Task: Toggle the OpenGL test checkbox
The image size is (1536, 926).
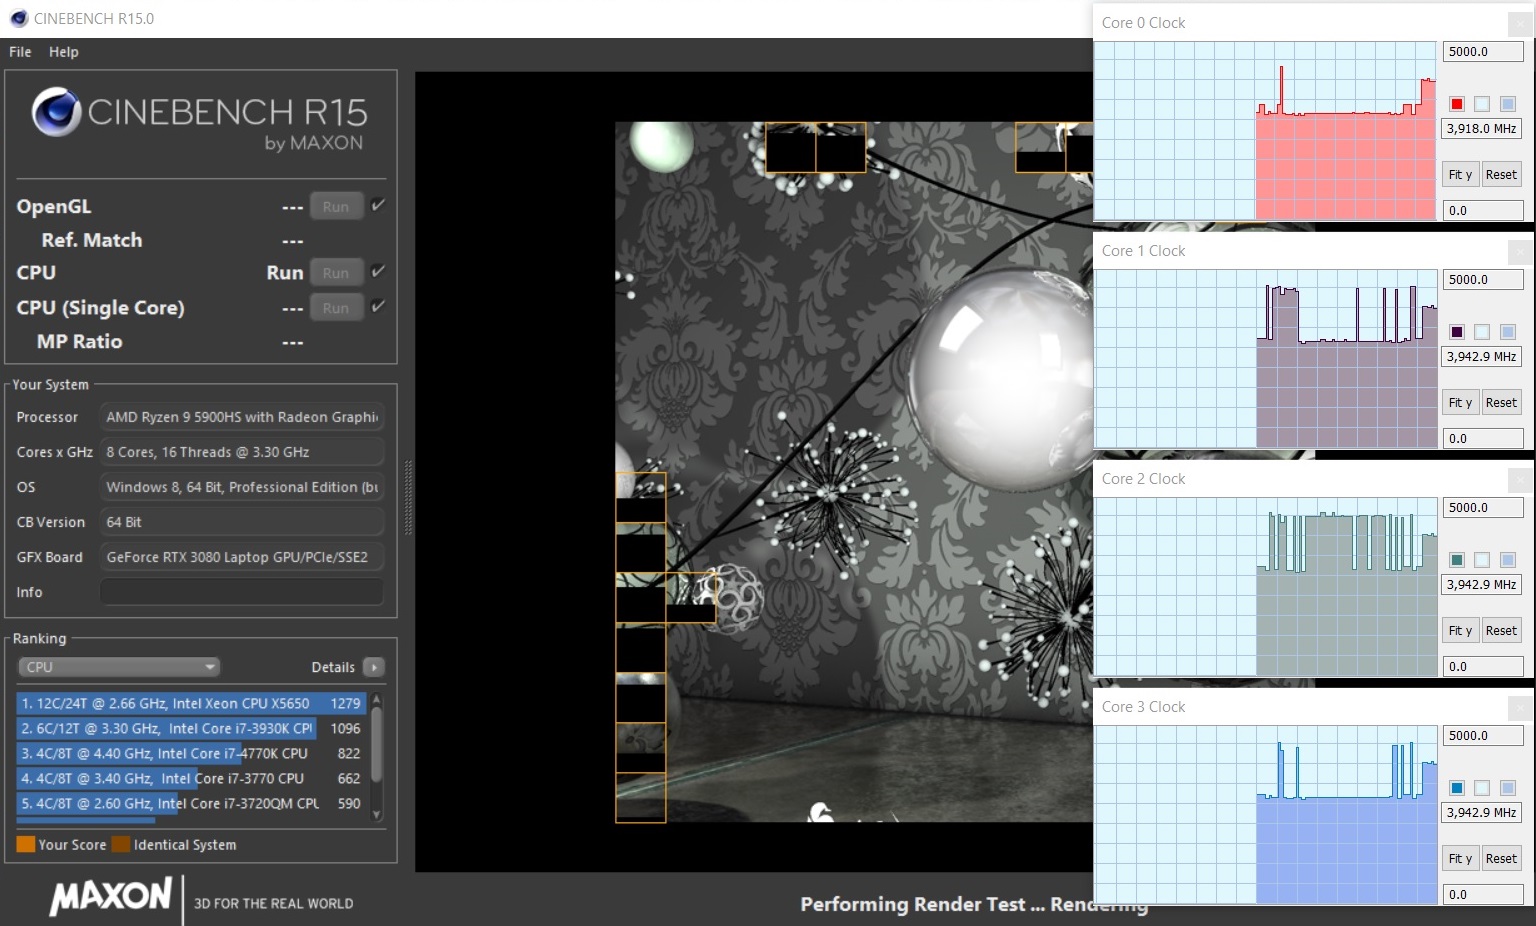Action: [x=378, y=205]
